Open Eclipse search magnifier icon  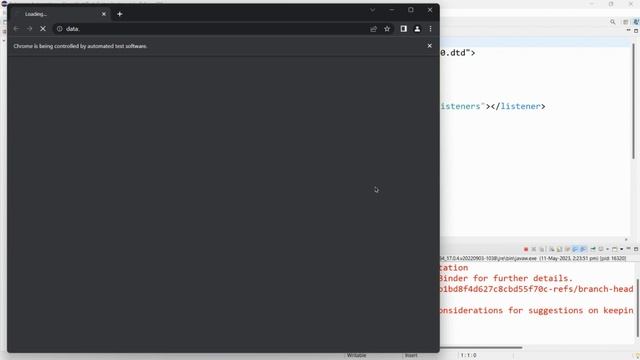pyautogui.click(x=613, y=22)
